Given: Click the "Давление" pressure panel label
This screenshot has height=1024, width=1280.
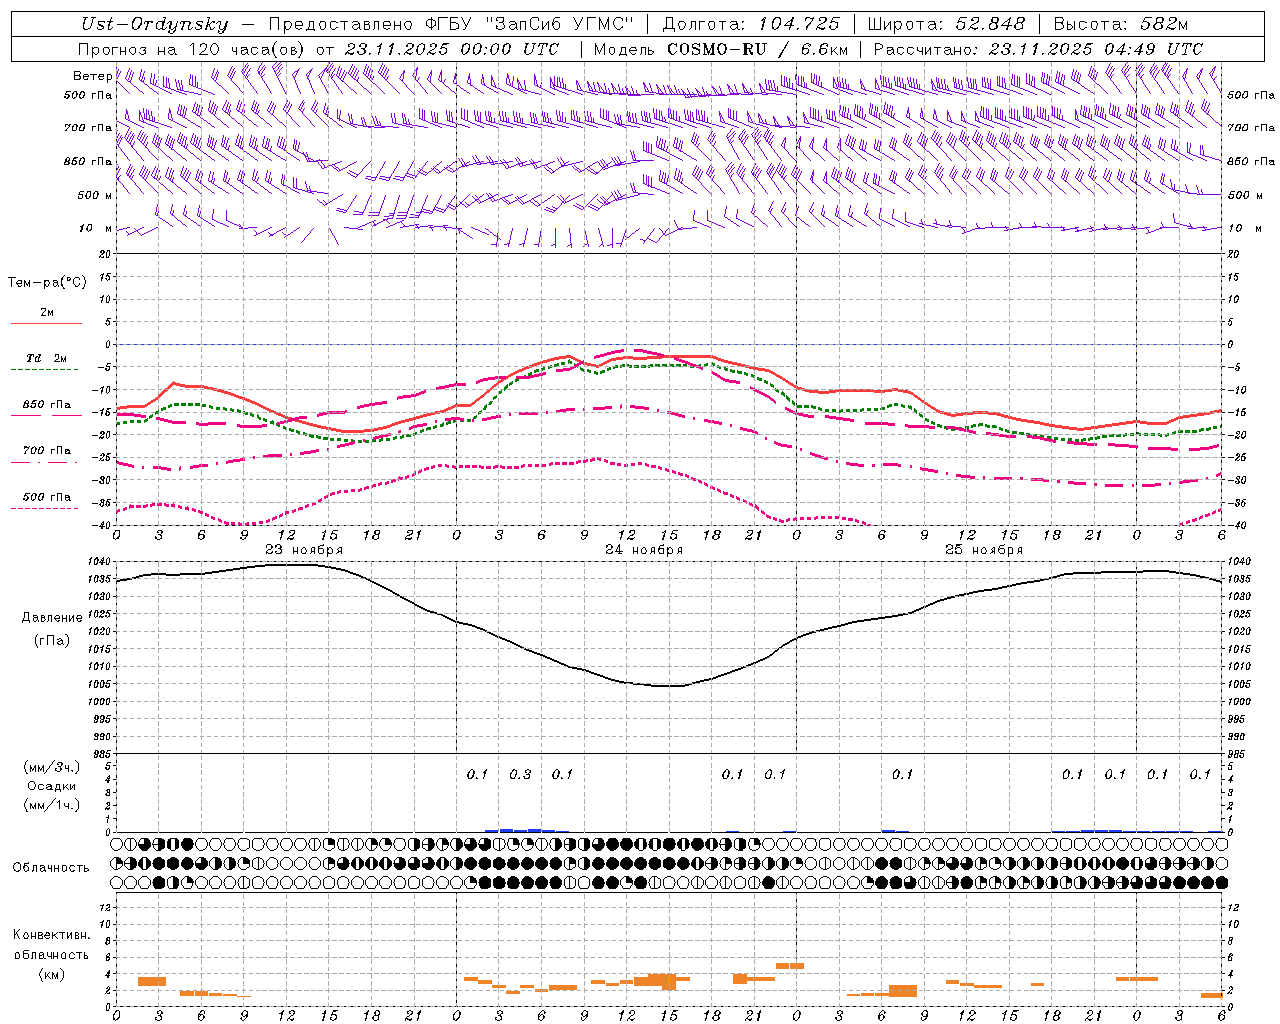Looking at the screenshot, I should [x=52, y=618].
